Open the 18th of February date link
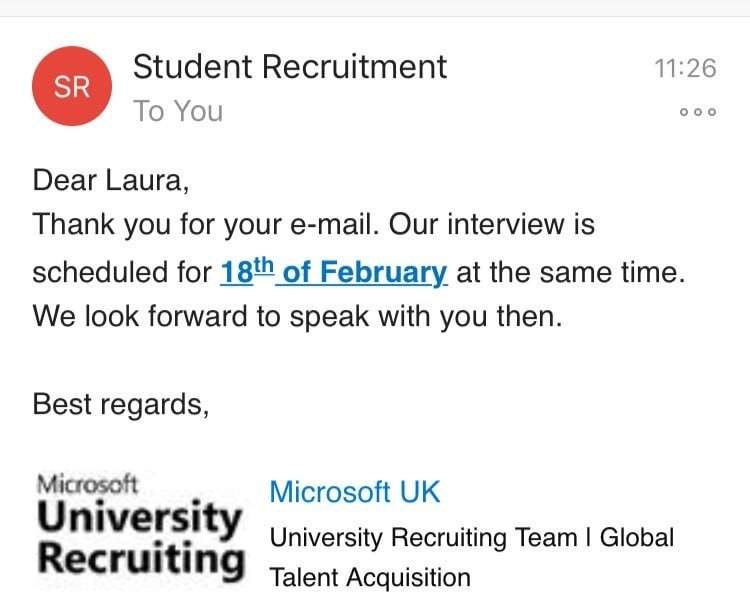This screenshot has width=750, height=592. pyautogui.click(x=333, y=272)
